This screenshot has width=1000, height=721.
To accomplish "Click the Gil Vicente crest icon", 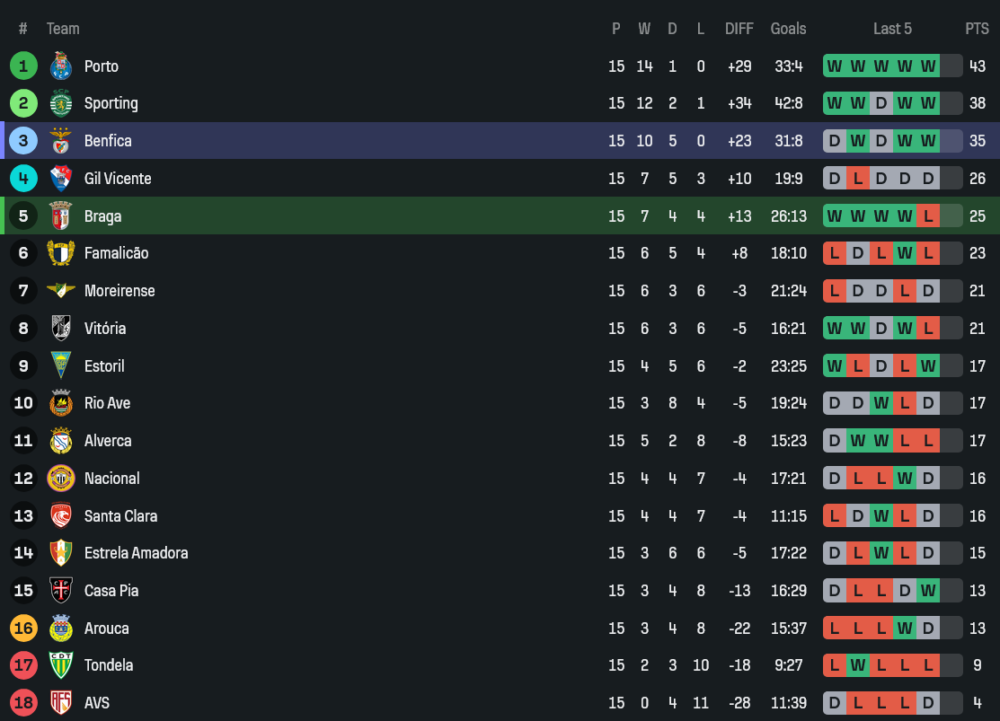I will point(61,178).
